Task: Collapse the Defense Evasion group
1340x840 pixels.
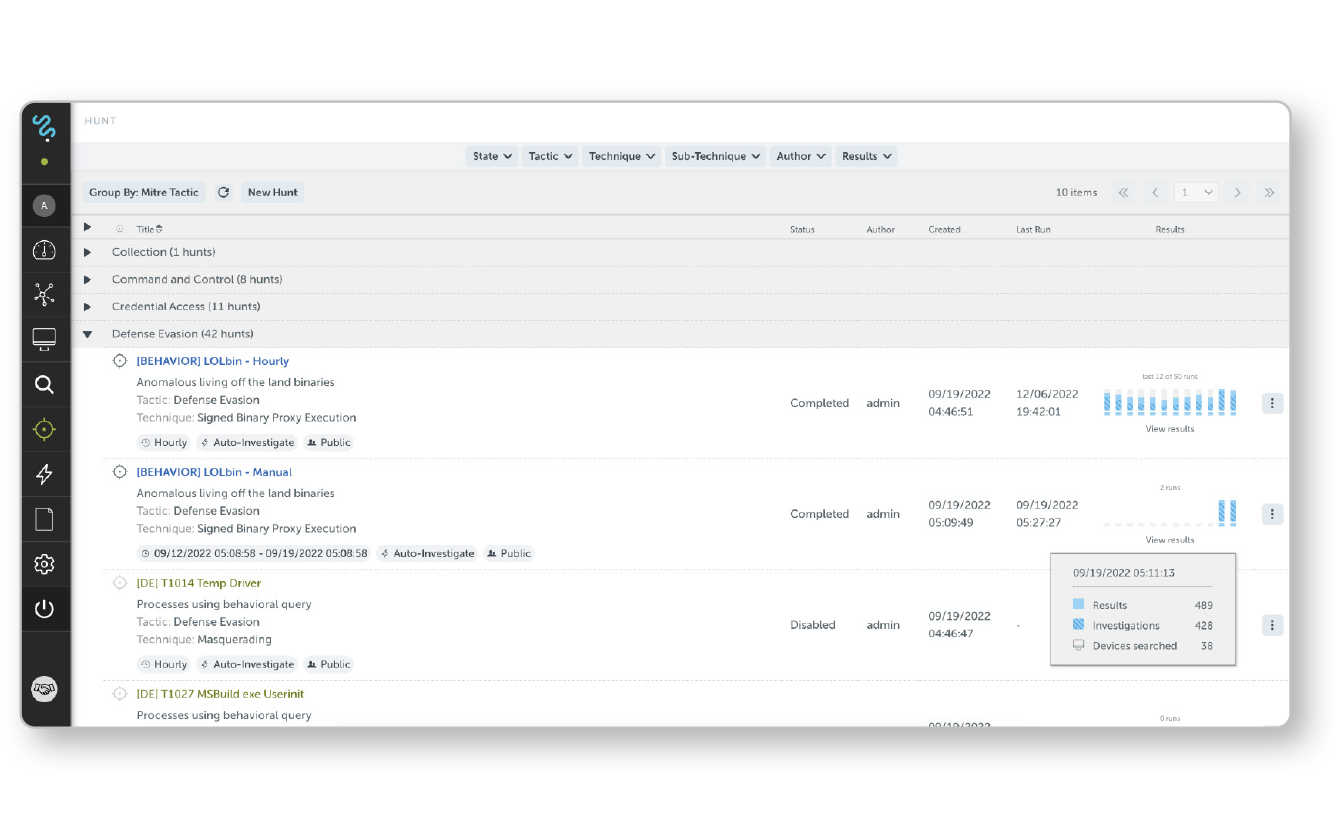Action: point(88,334)
